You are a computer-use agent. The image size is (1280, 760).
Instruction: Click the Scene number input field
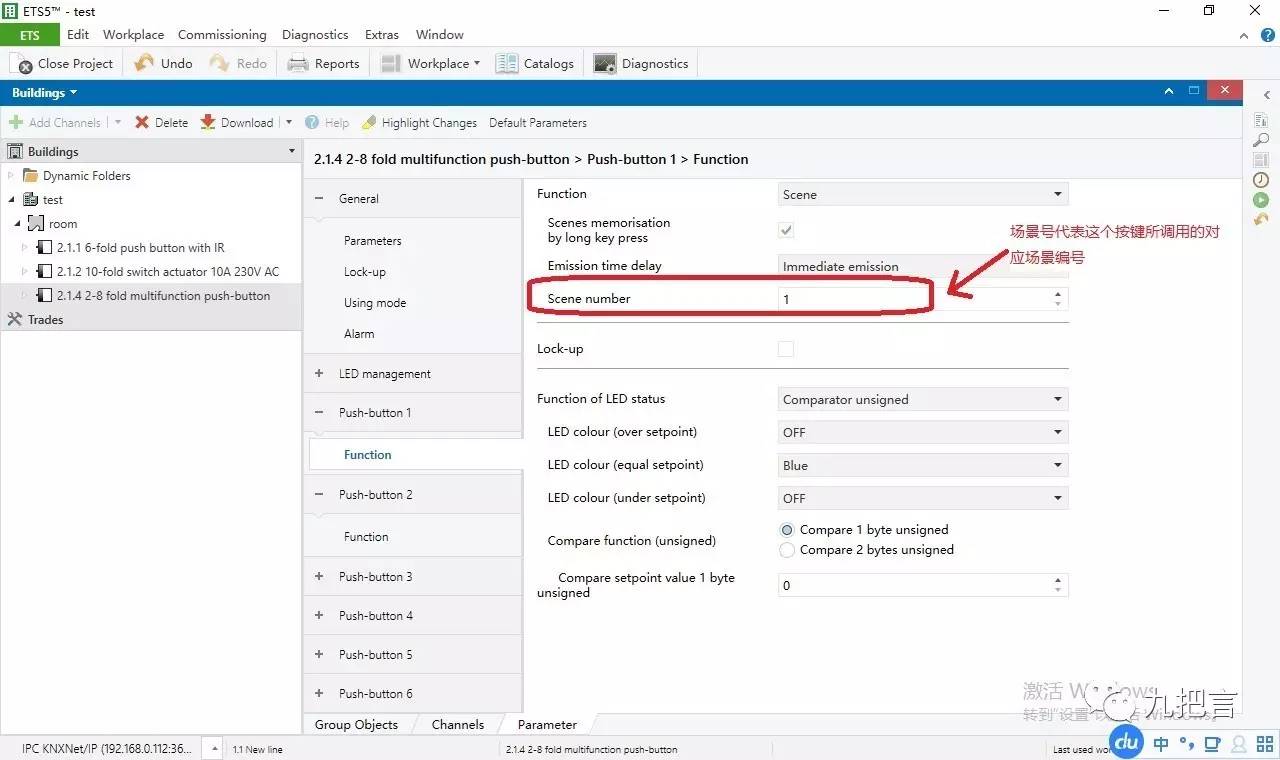point(914,299)
